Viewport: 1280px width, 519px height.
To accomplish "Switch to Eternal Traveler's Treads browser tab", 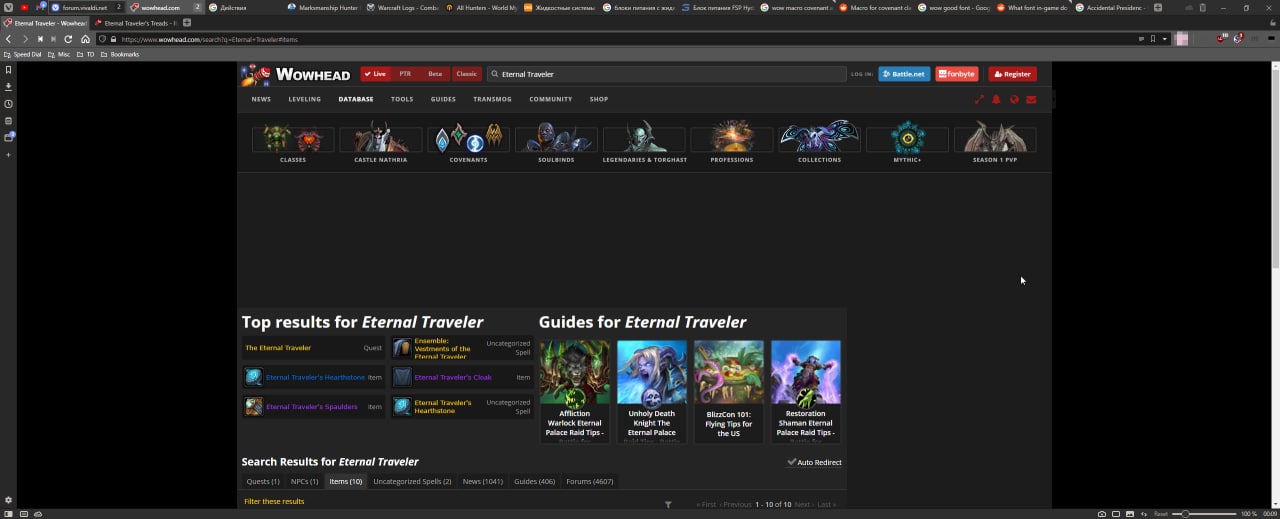I will 135,23.
